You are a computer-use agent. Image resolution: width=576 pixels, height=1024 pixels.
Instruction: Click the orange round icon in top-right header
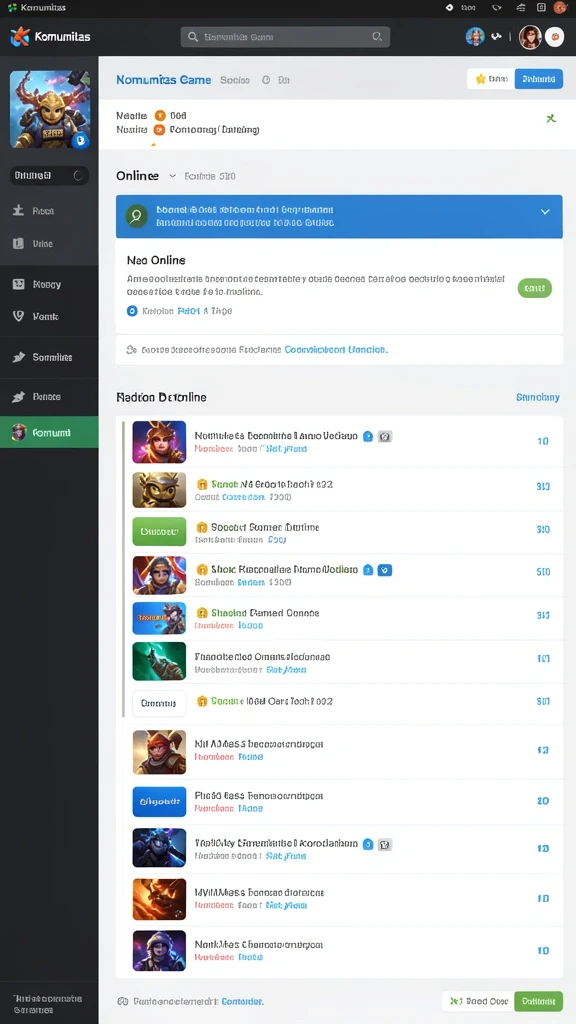pyautogui.click(x=554, y=37)
